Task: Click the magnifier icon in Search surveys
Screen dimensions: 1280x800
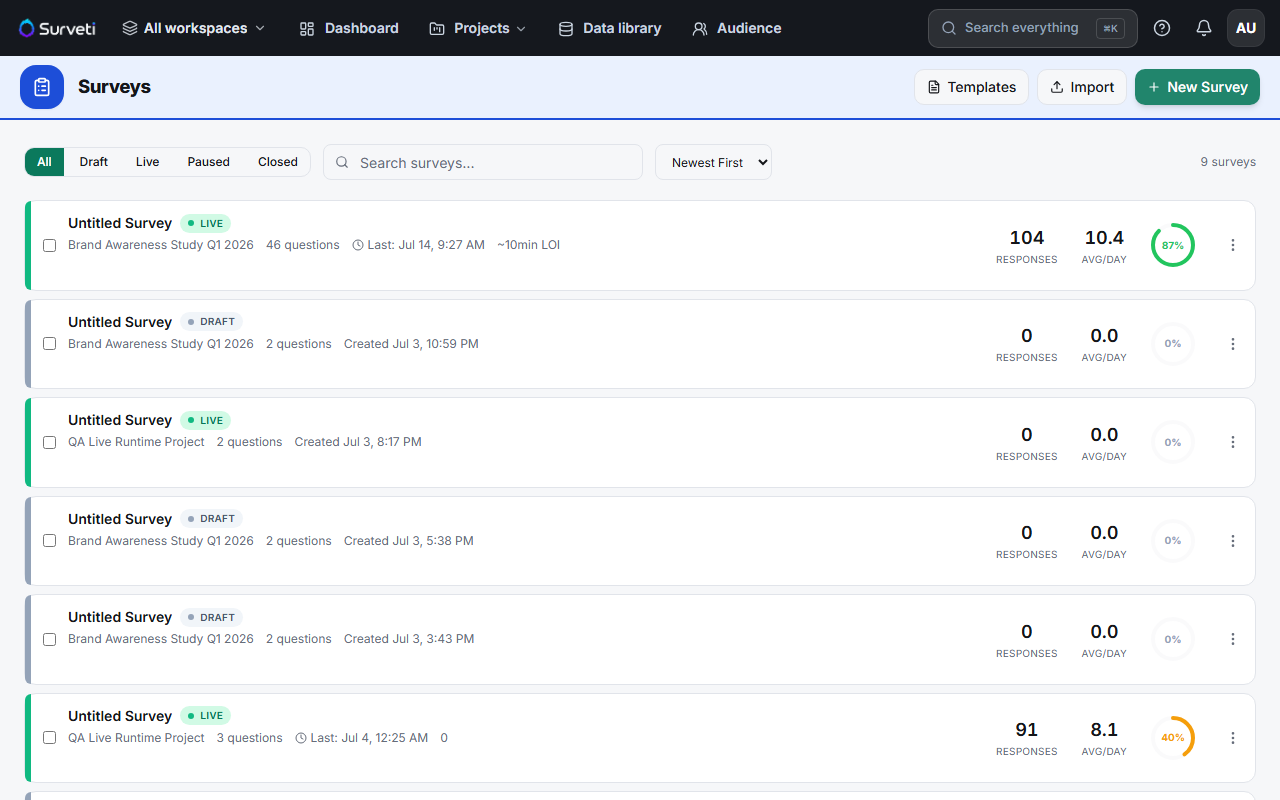Action: pos(342,162)
